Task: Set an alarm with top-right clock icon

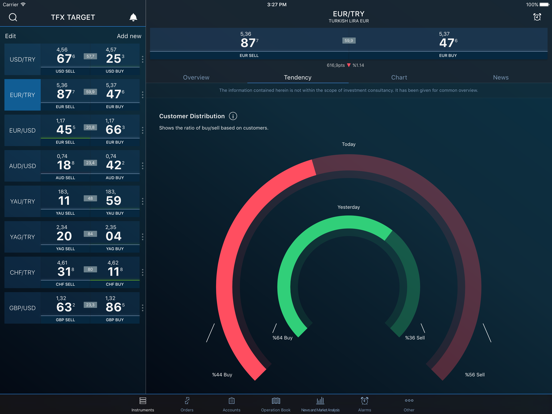Action: click(537, 17)
